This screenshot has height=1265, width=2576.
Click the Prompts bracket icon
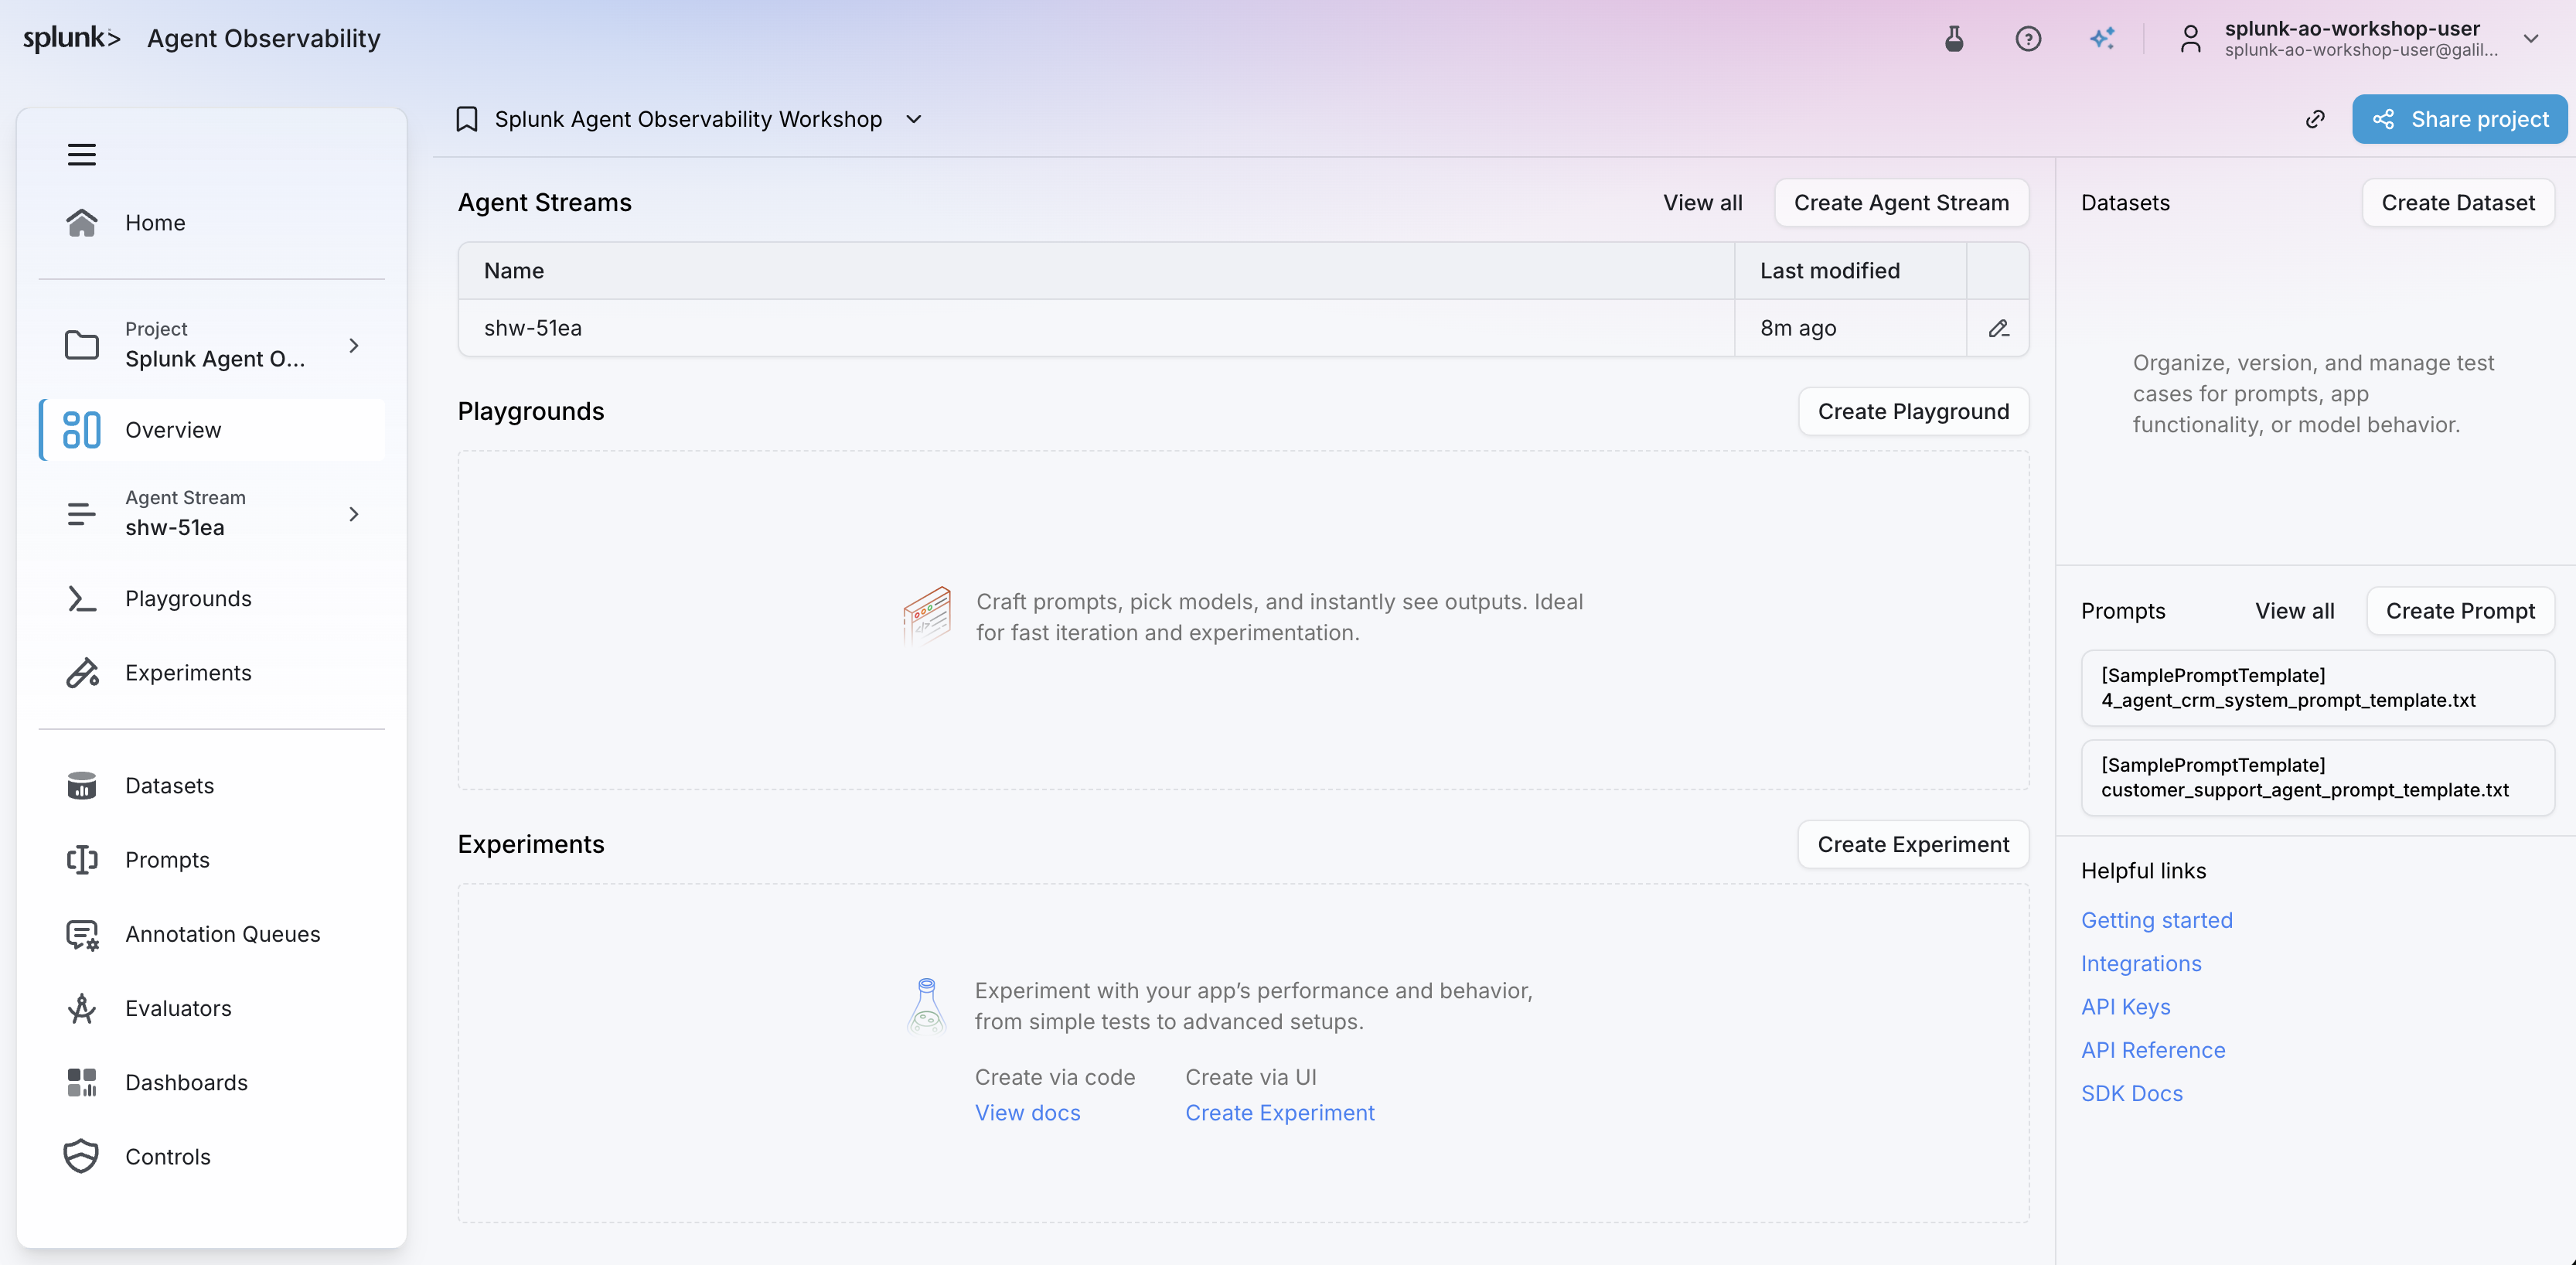[x=82, y=860]
